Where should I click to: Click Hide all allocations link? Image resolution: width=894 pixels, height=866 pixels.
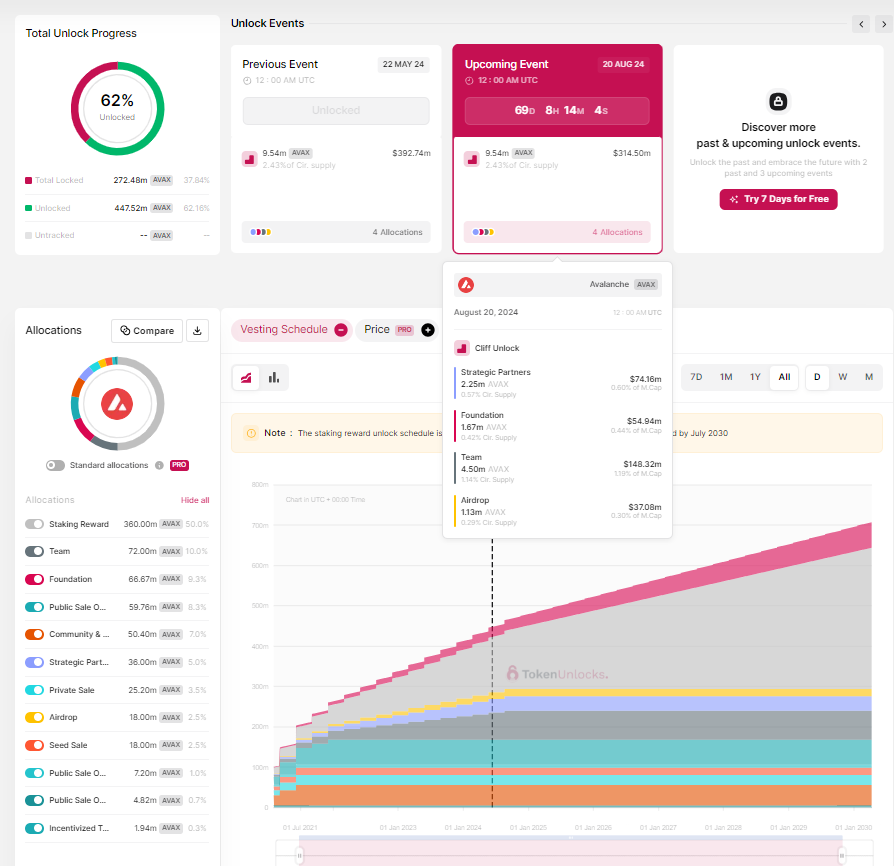194,500
